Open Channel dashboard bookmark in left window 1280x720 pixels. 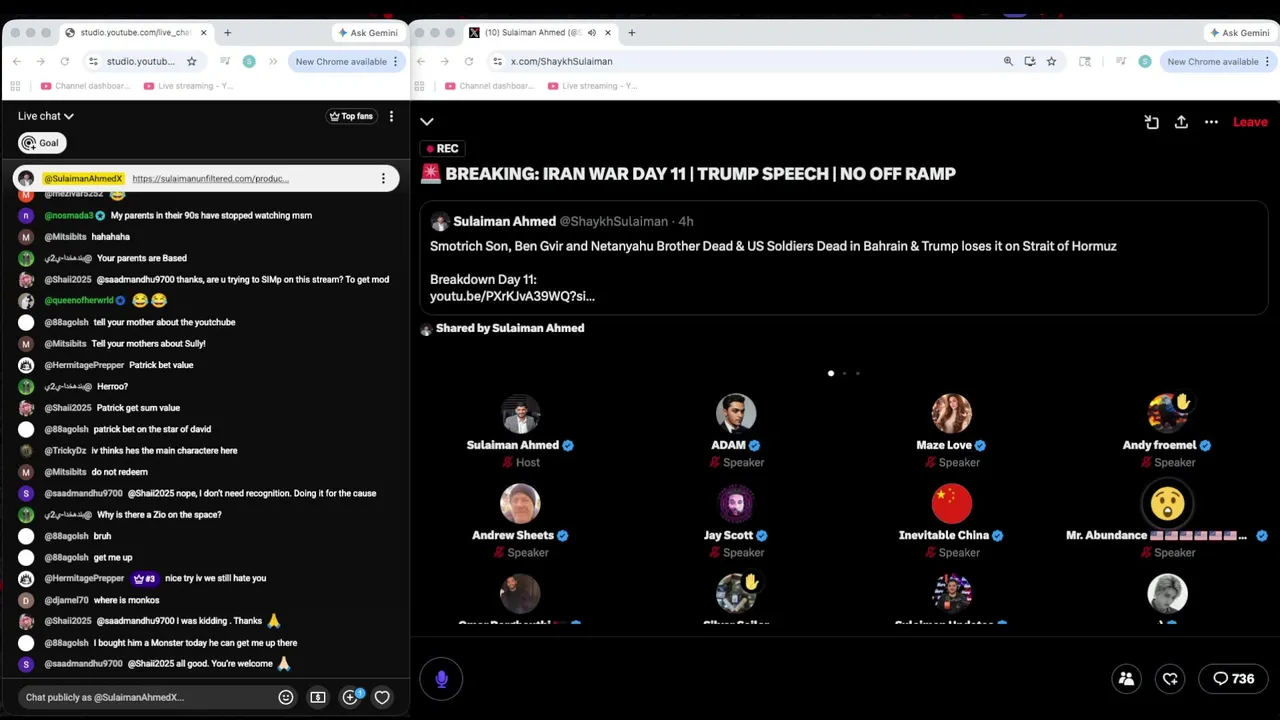pyautogui.click(x=86, y=86)
